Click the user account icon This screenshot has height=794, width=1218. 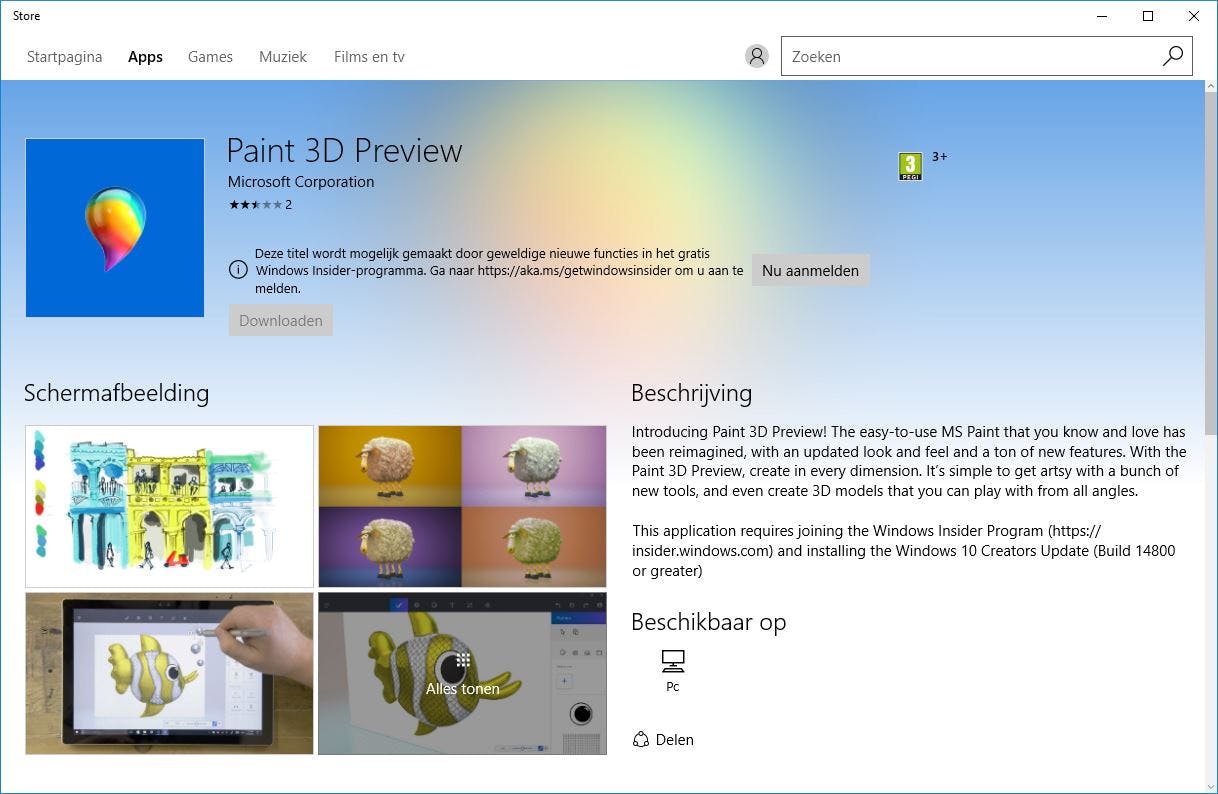tap(757, 55)
